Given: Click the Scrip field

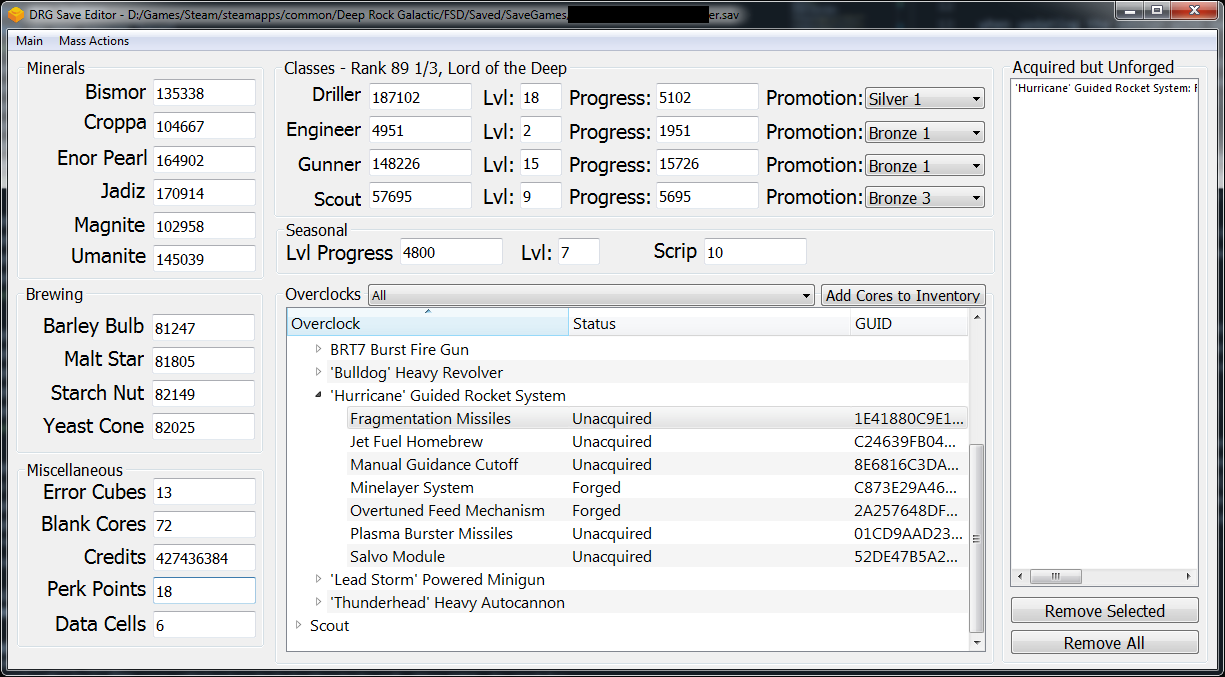Looking at the screenshot, I should 755,252.
